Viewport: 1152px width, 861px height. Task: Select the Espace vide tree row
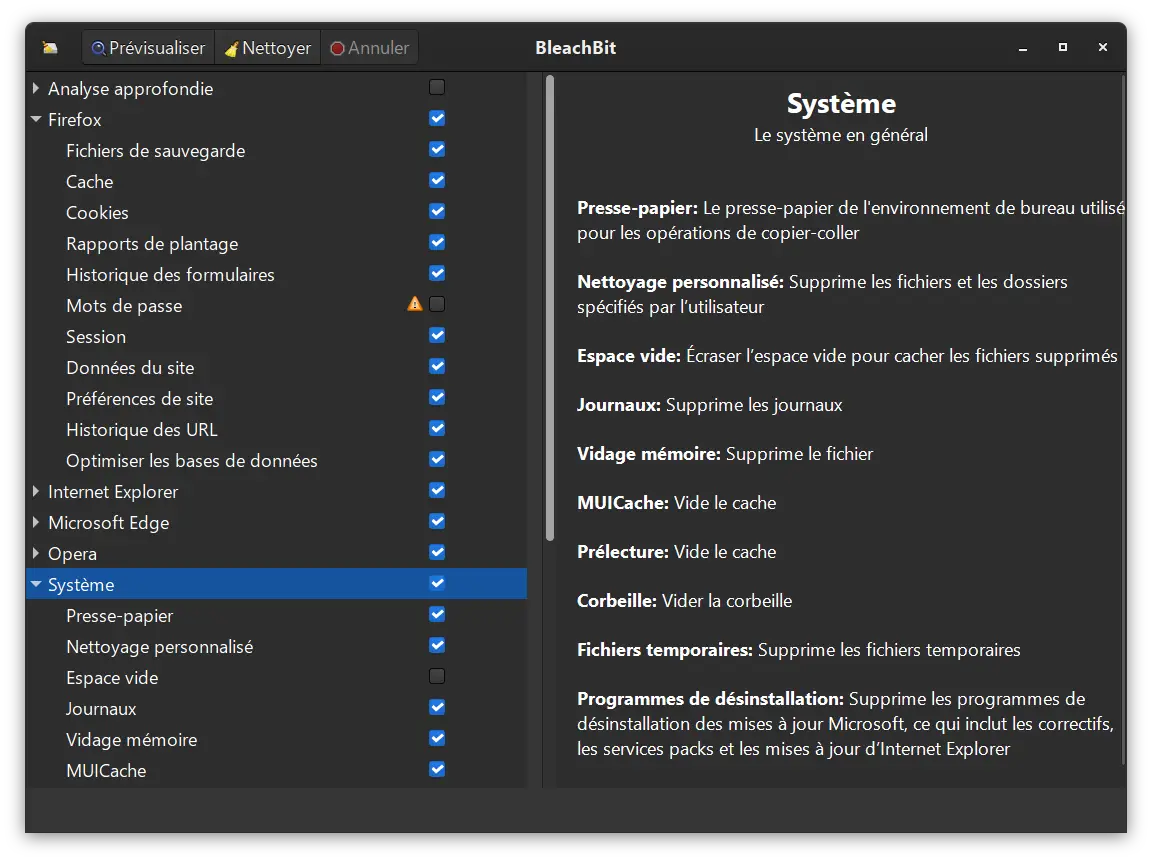pos(276,677)
